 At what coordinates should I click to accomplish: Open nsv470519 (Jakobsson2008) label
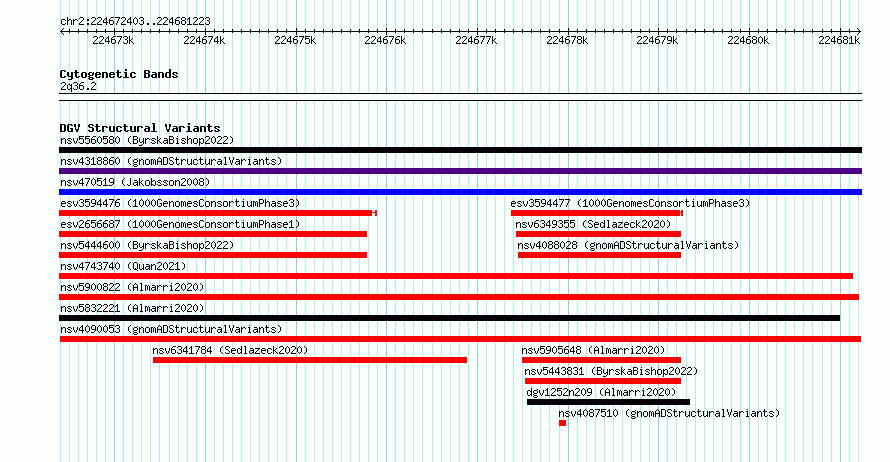[x=135, y=182]
